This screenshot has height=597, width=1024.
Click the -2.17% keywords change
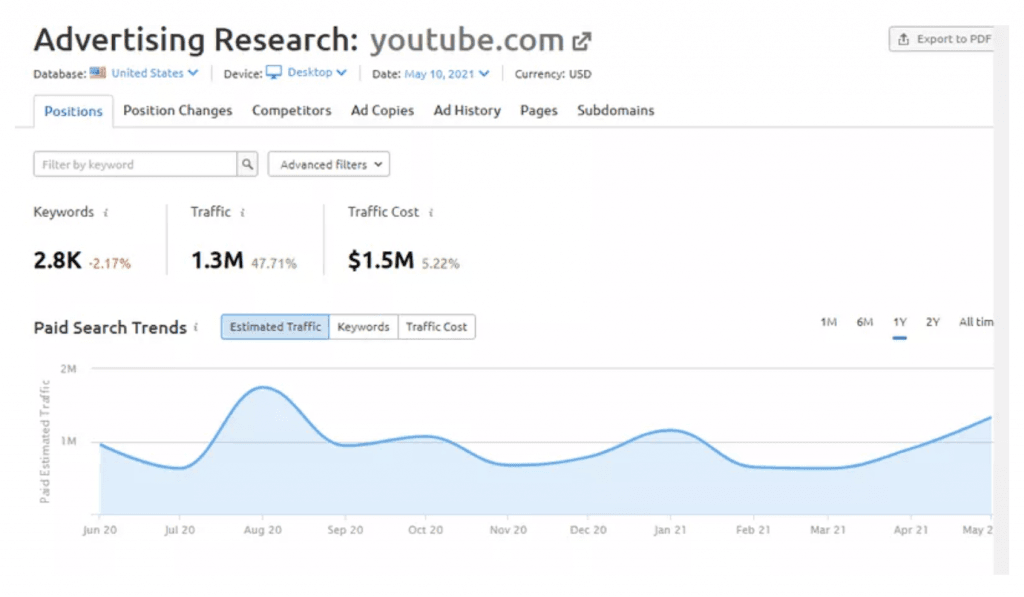tap(110, 263)
